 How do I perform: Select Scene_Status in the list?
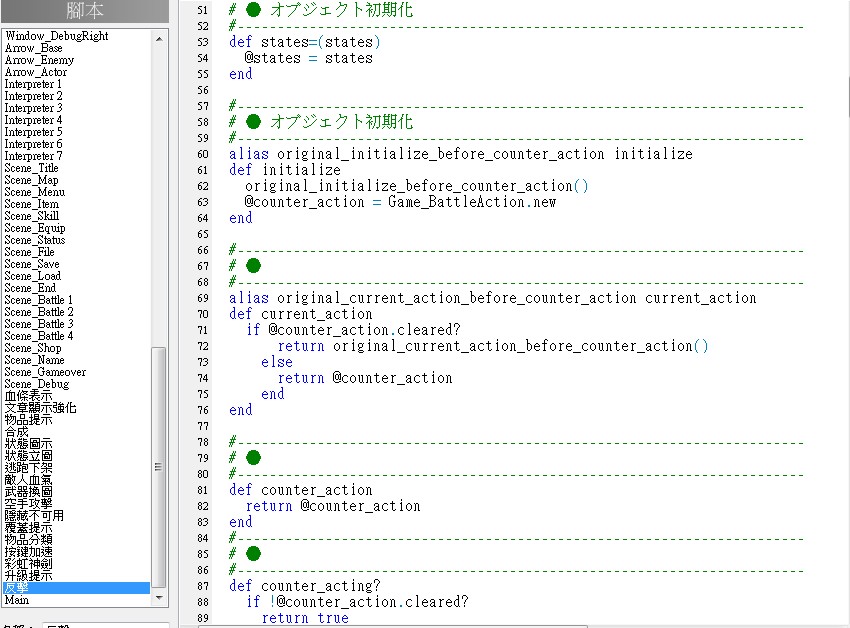pos(35,240)
